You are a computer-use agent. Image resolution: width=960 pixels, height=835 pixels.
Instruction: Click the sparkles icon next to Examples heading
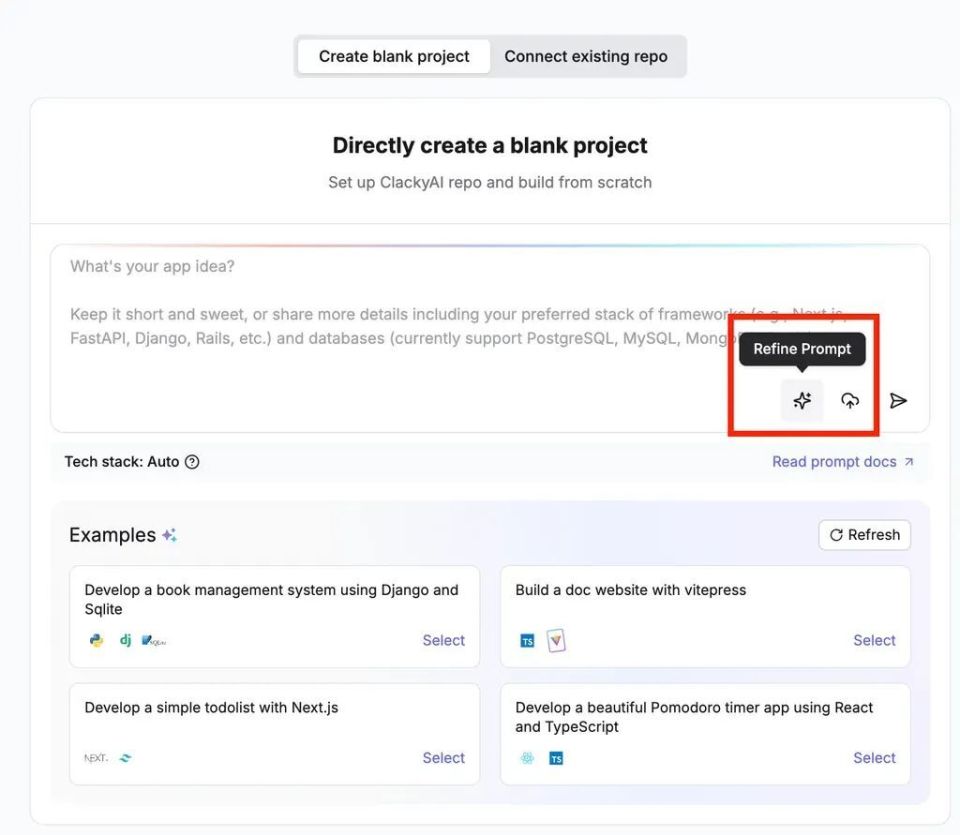[169, 535]
